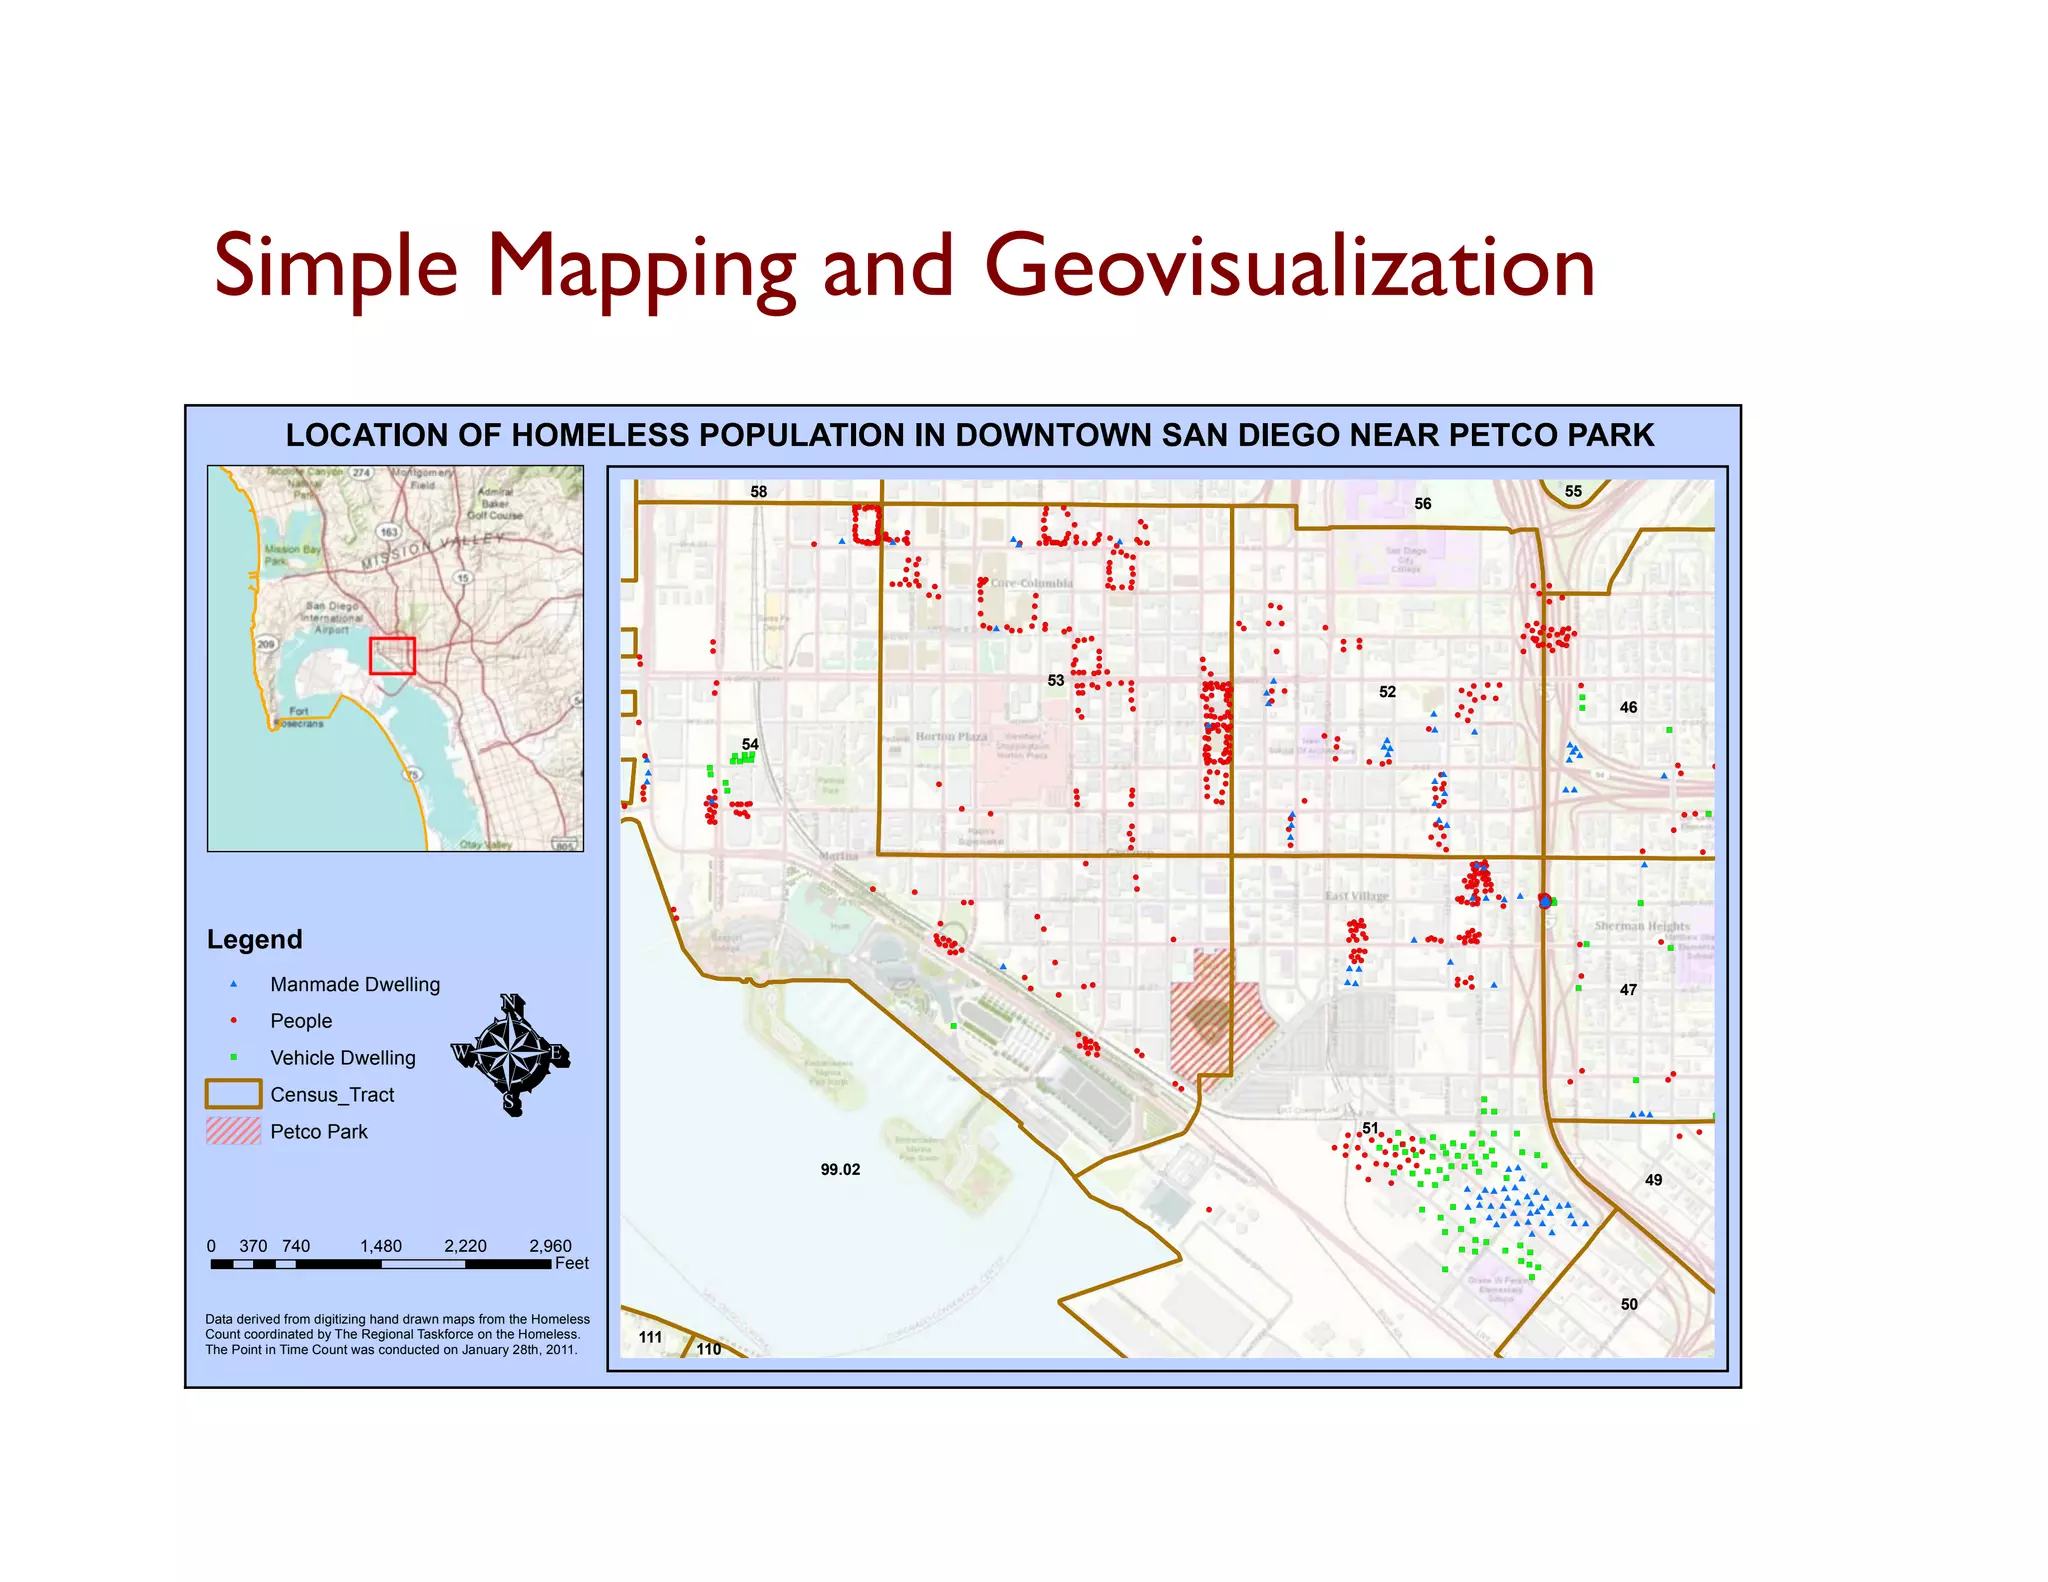Click the 'Feet' scale unit label
Viewport: 2048px width, 1582px height.
[x=572, y=1264]
